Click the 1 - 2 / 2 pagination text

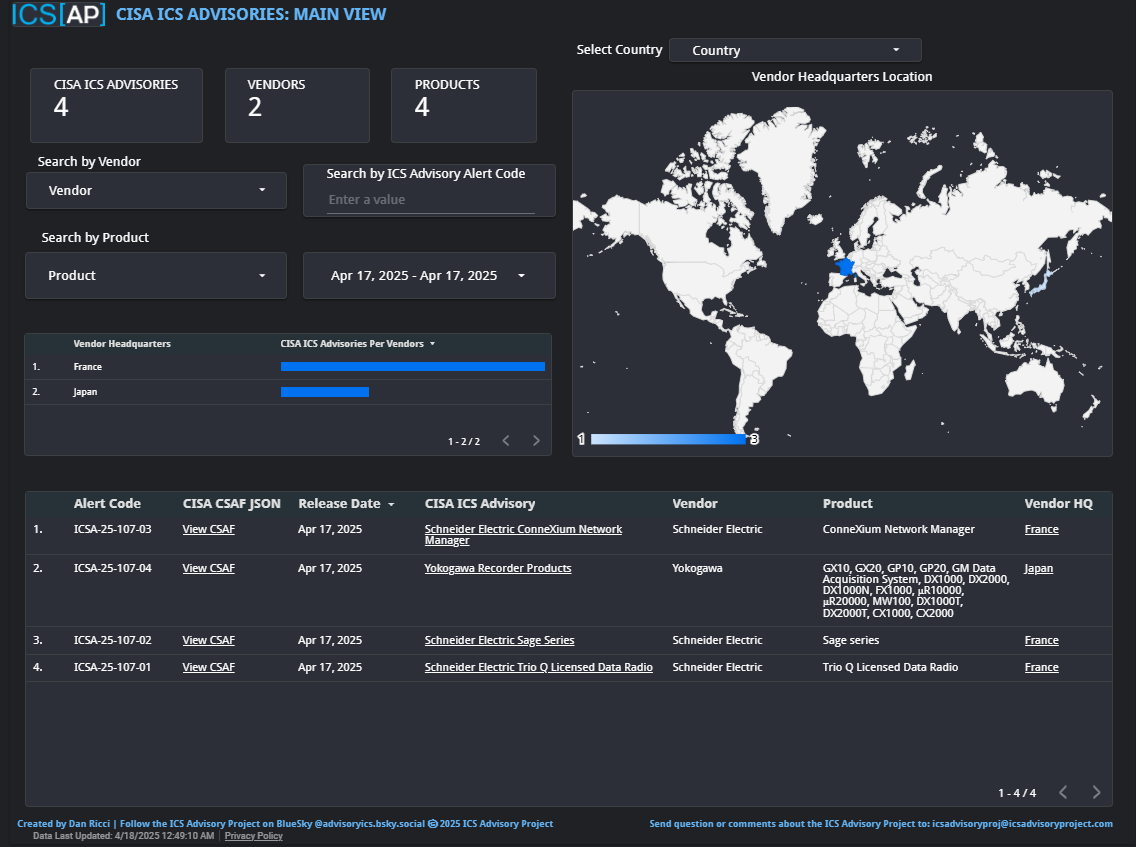(x=464, y=441)
